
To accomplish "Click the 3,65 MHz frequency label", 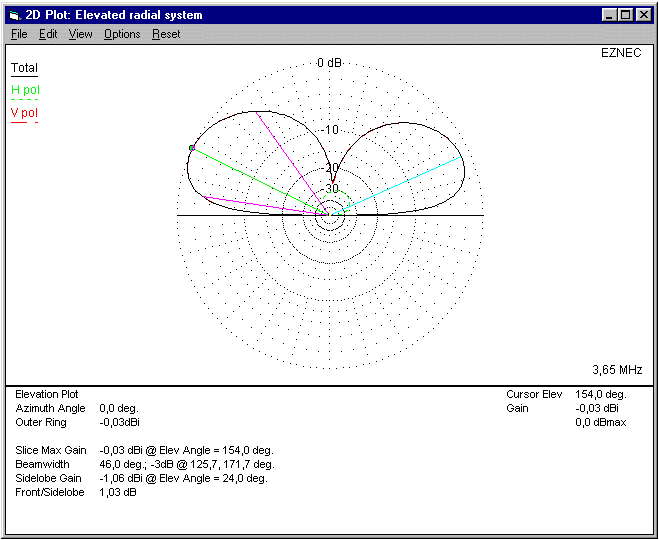I will 617,370.
